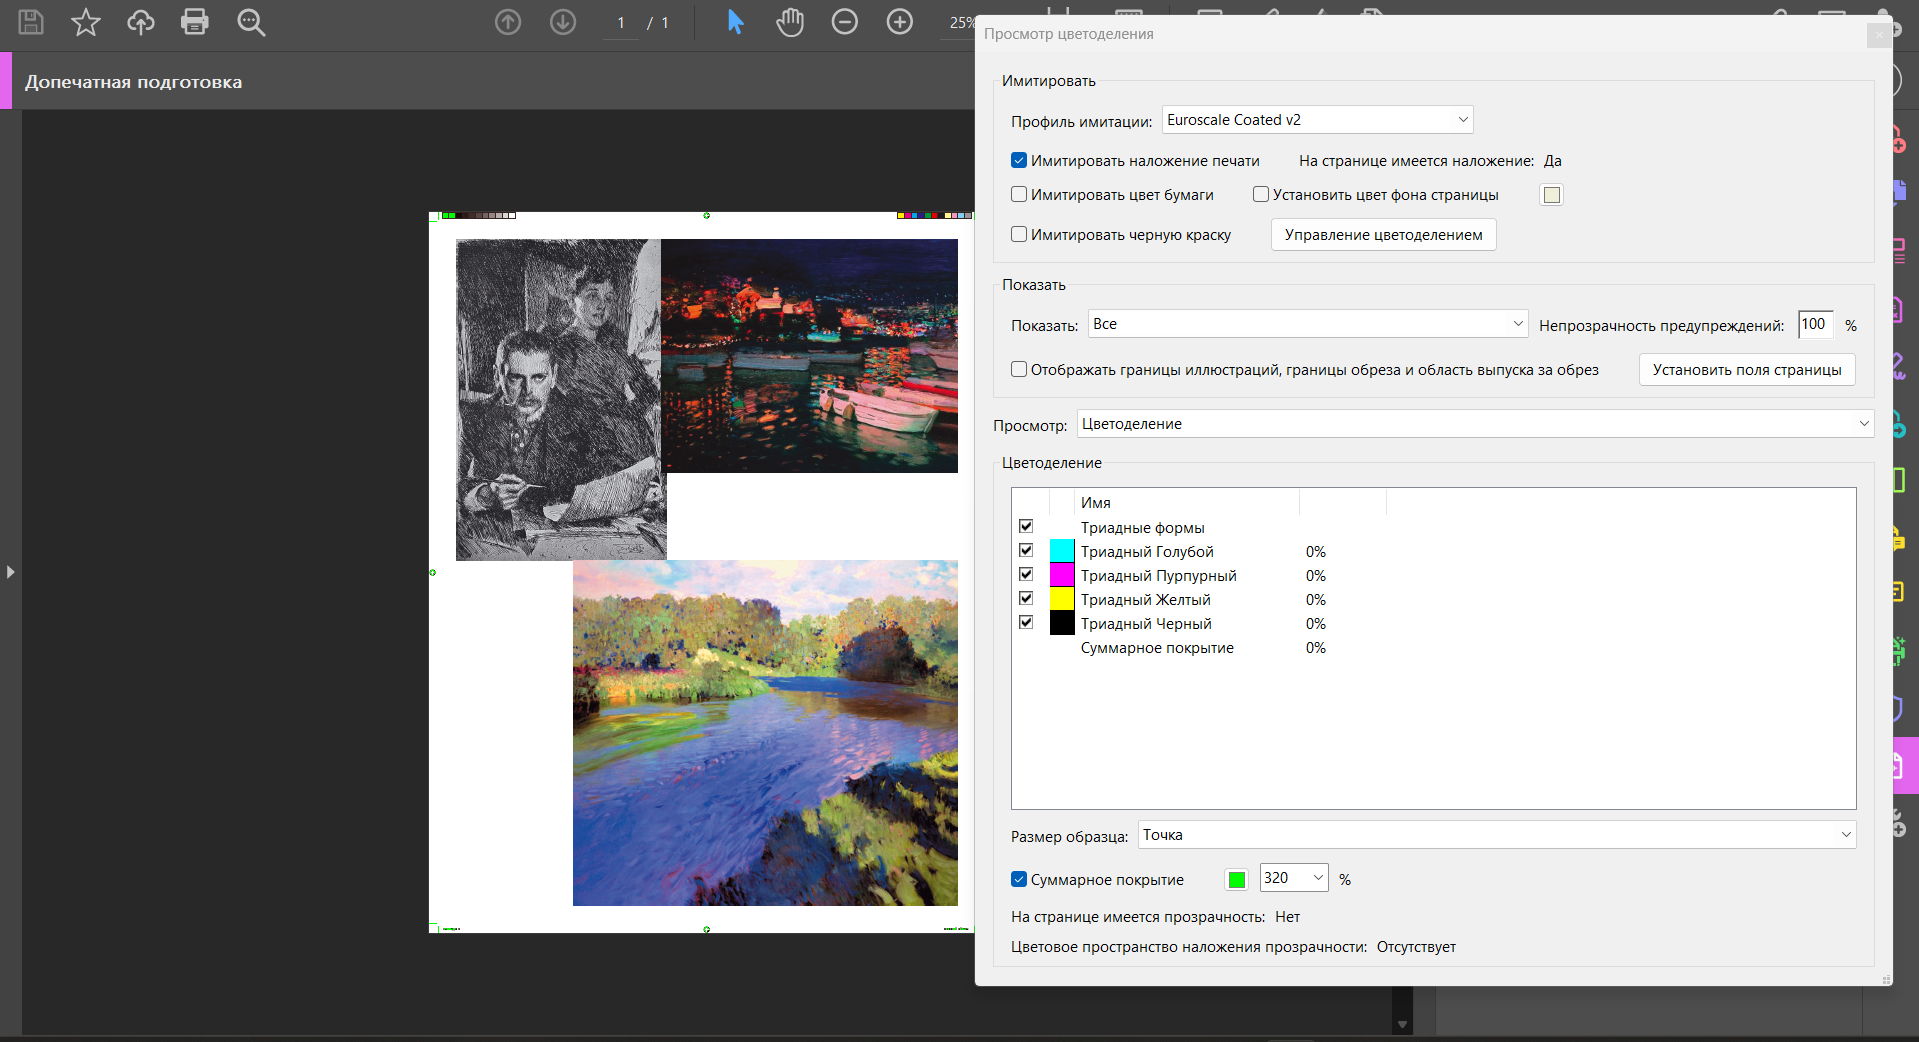Toggle the Триадные формы checkbox

click(x=1026, y=527)
